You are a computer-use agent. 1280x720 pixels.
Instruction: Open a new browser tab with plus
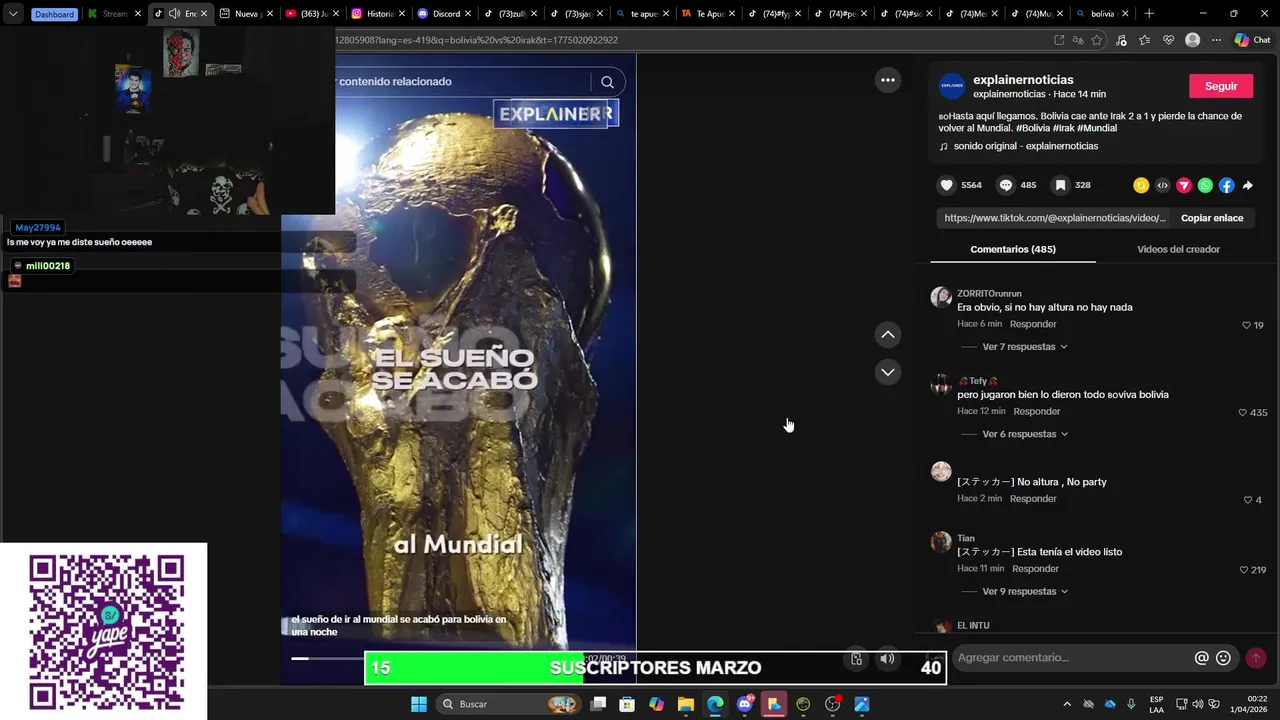[x=1149, y=14]
